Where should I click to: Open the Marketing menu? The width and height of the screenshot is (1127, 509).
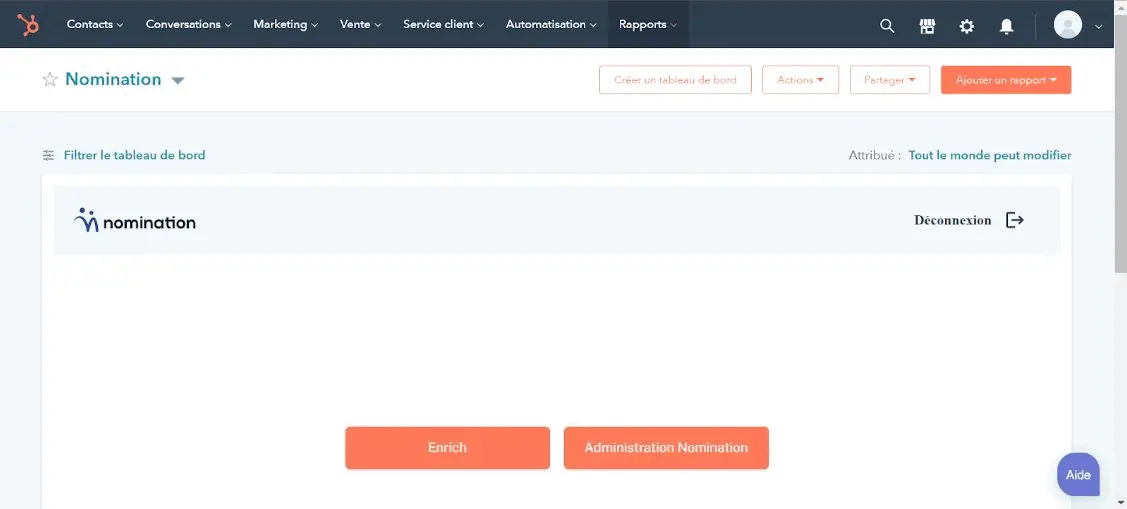(x=285, y=24)
